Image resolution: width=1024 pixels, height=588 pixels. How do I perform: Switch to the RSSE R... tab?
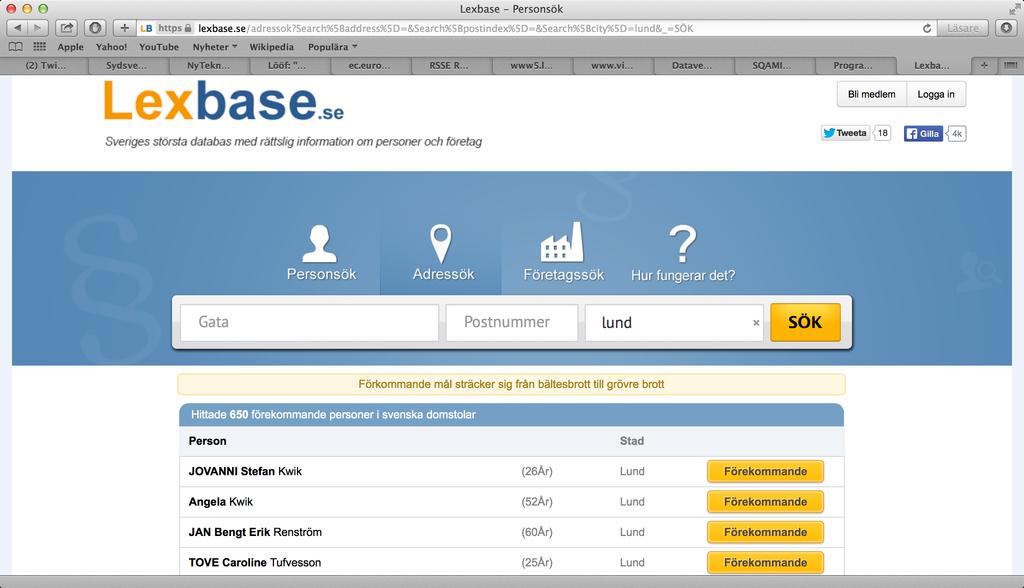449,65
